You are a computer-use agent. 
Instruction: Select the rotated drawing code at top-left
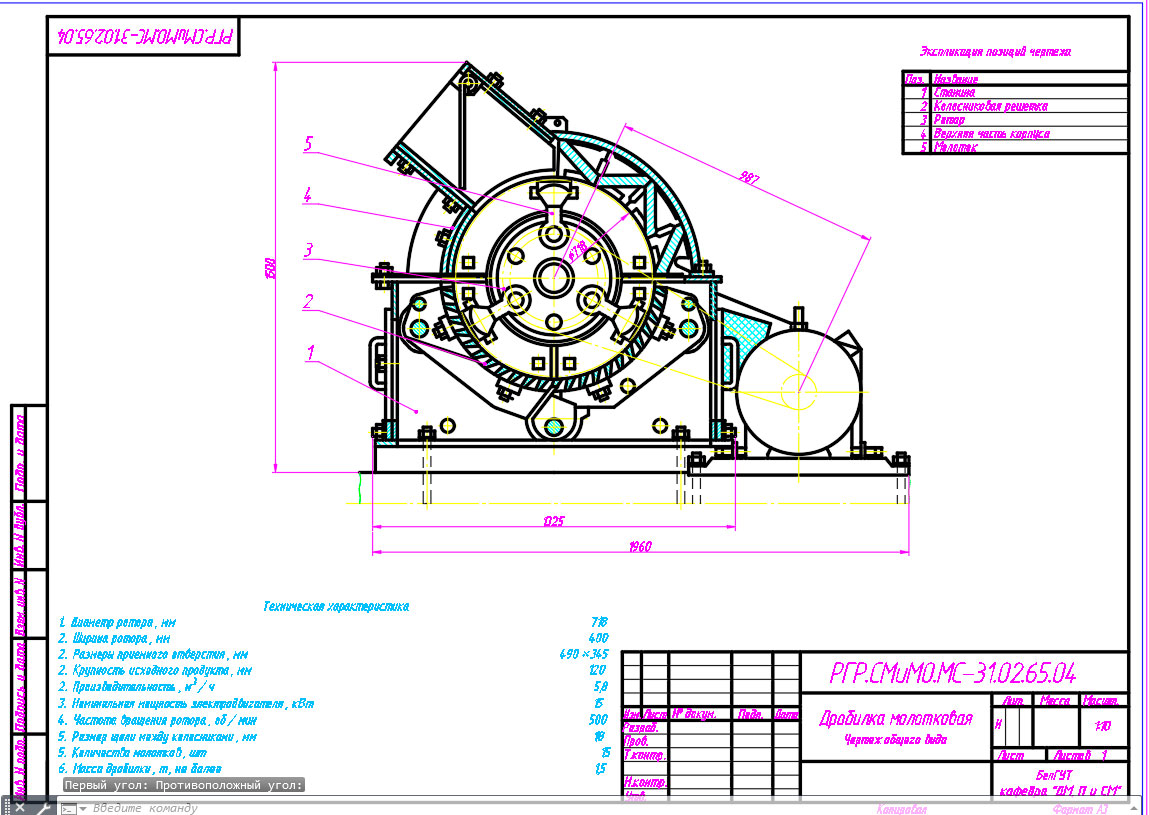point(143,37)
